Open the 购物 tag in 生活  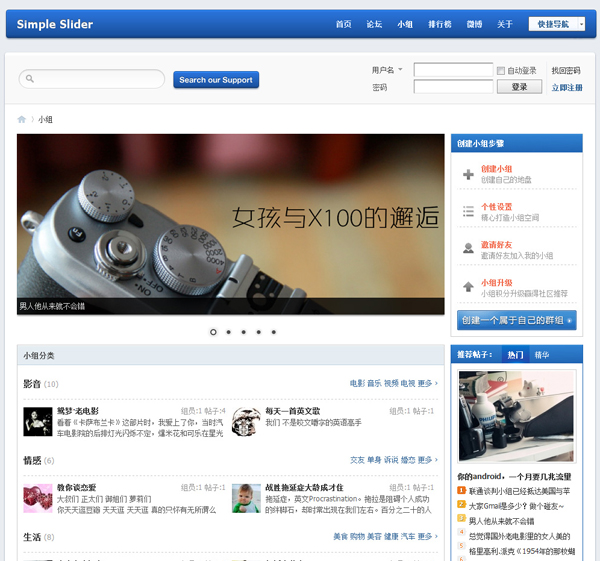(x=357, y=536)
